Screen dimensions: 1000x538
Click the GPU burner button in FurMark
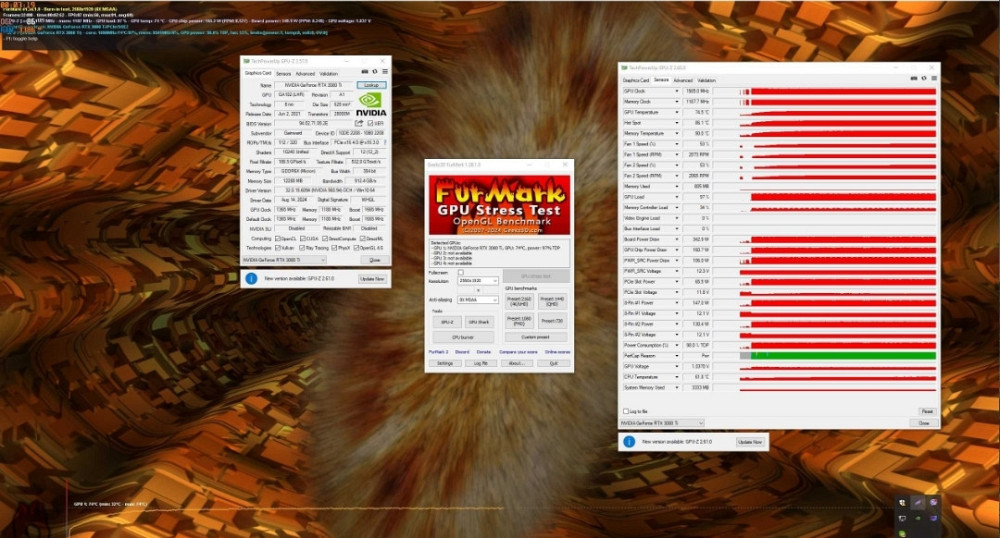click(x=461, y=337)
